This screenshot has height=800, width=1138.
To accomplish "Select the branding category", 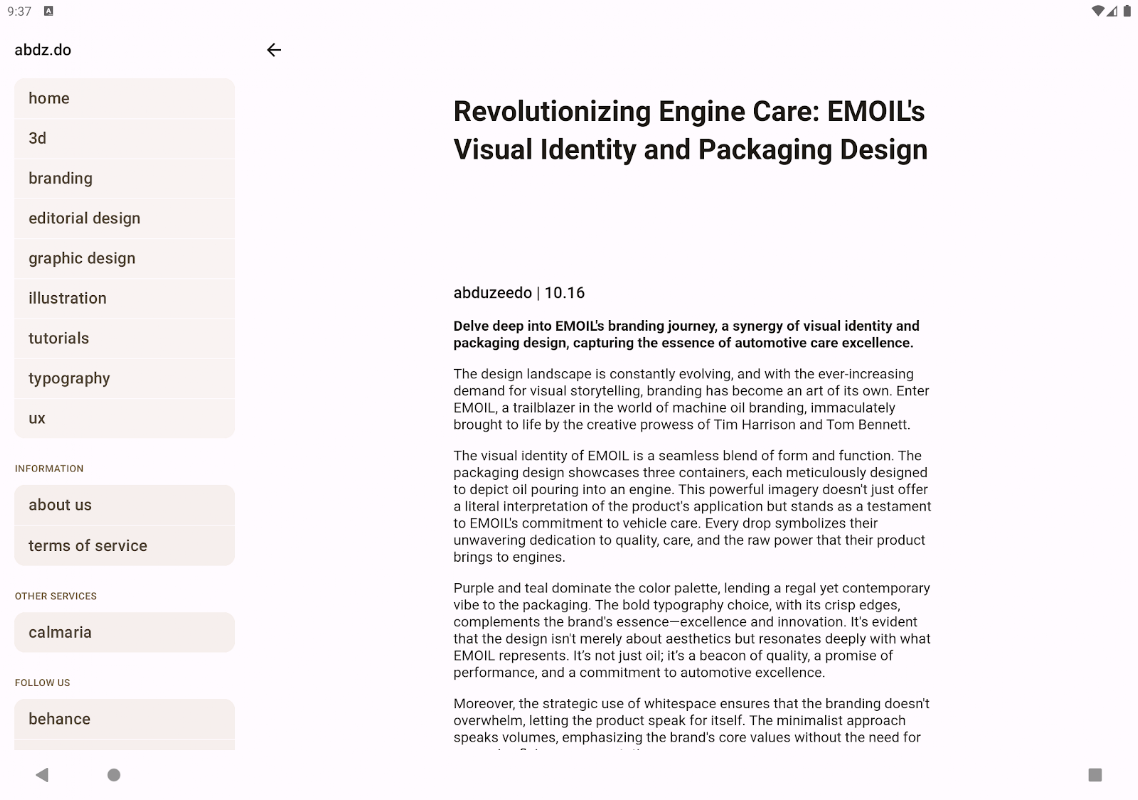I will [x=125, y=179].
